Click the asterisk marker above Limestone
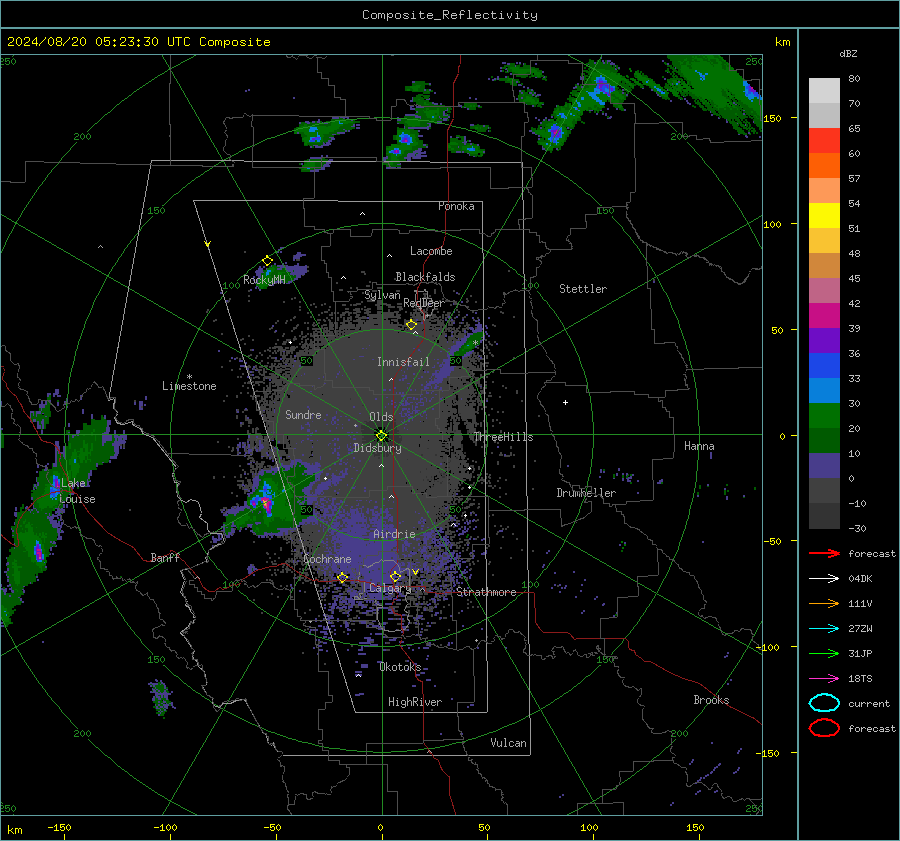The height and width of the screenshot is (841, 900). (x=189, y=377)
